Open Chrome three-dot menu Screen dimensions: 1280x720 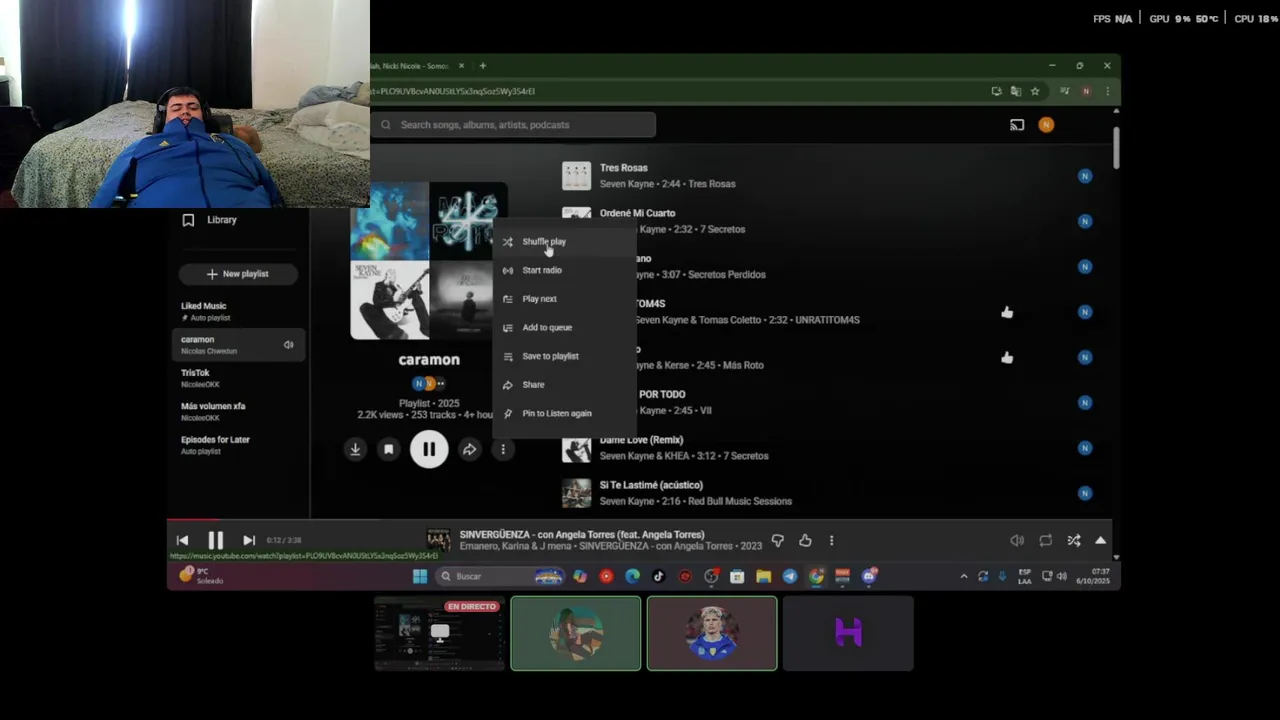(x=1107, y=91)
